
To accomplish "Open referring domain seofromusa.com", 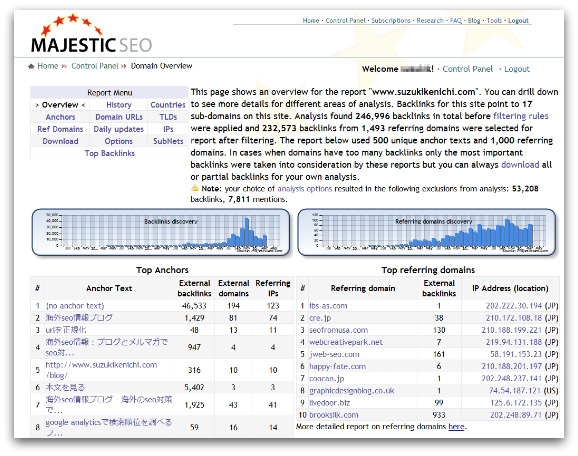I will pyautogui.click(x=338, y=330).
